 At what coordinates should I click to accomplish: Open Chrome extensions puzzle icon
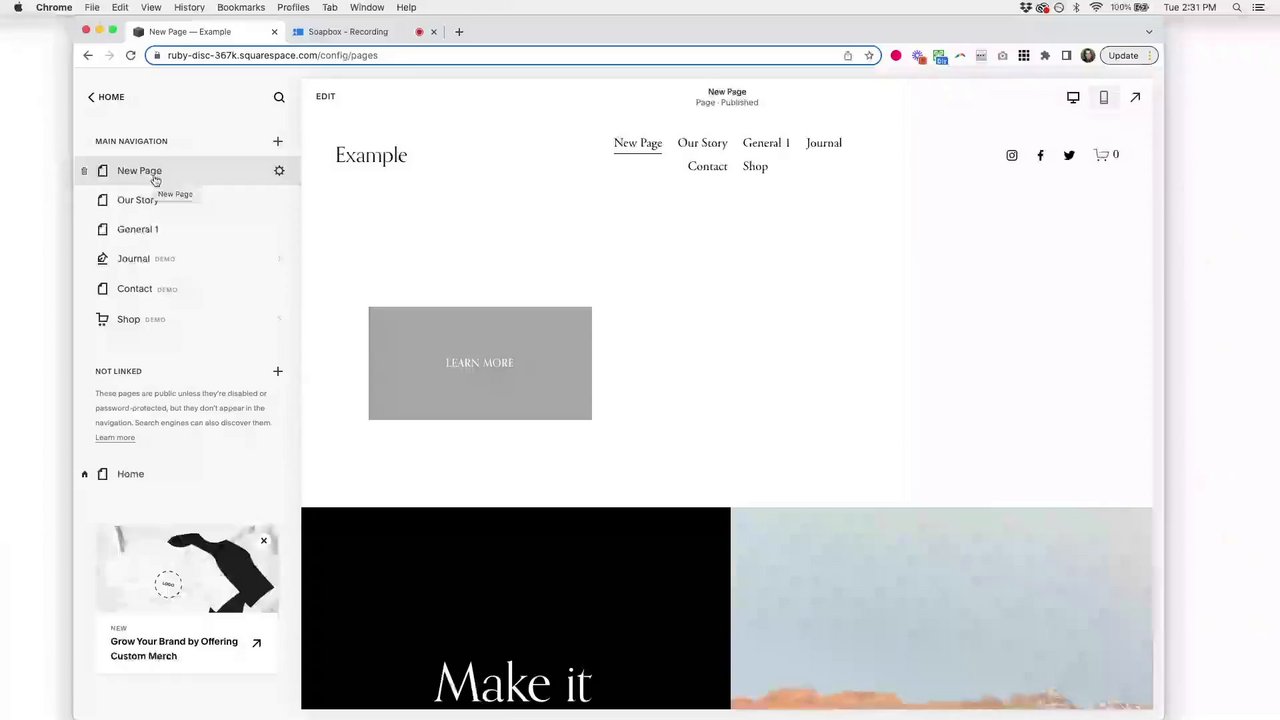tap(1045, 55)
